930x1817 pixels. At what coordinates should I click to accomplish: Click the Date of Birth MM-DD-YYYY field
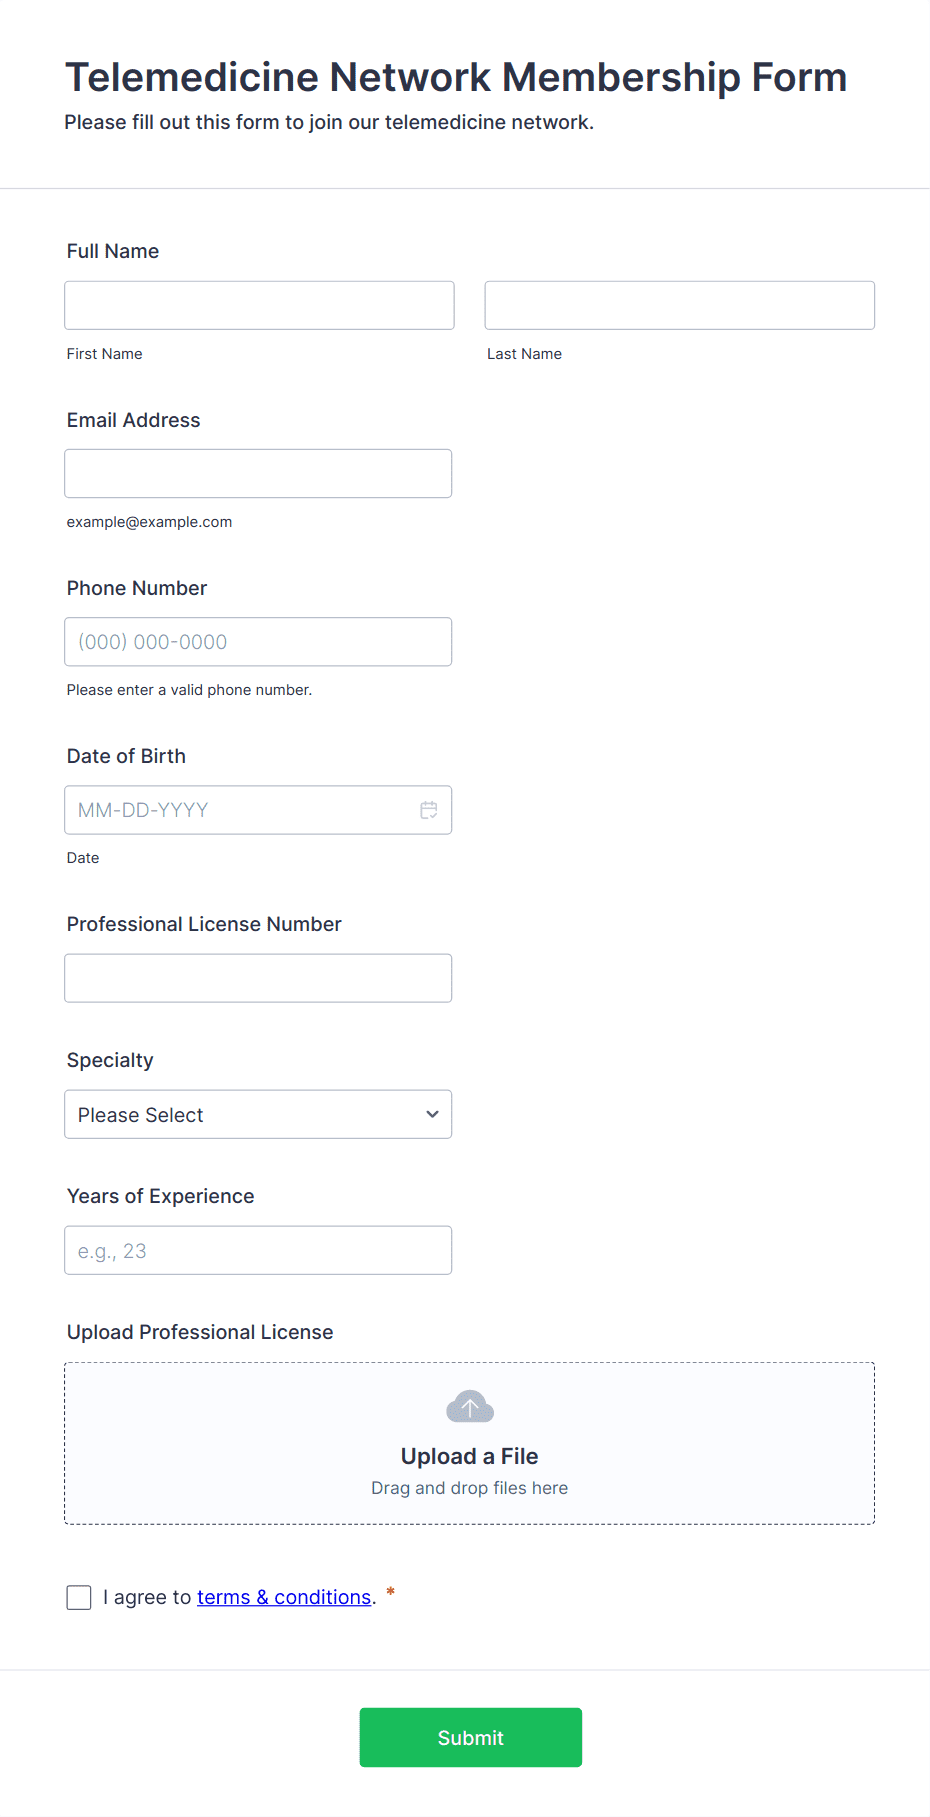pyautogui.click(x=240, y=810)
